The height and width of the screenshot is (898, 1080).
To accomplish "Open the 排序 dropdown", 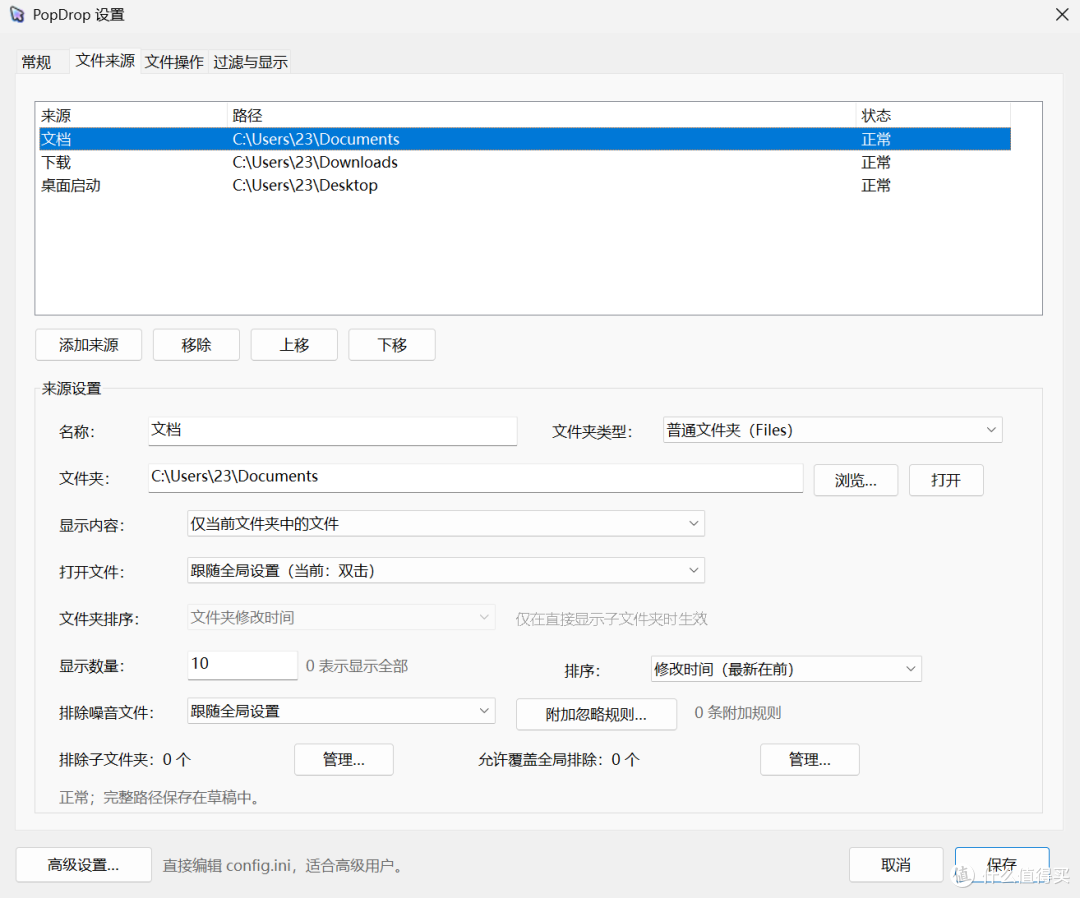I will click(x=786, y=669).
